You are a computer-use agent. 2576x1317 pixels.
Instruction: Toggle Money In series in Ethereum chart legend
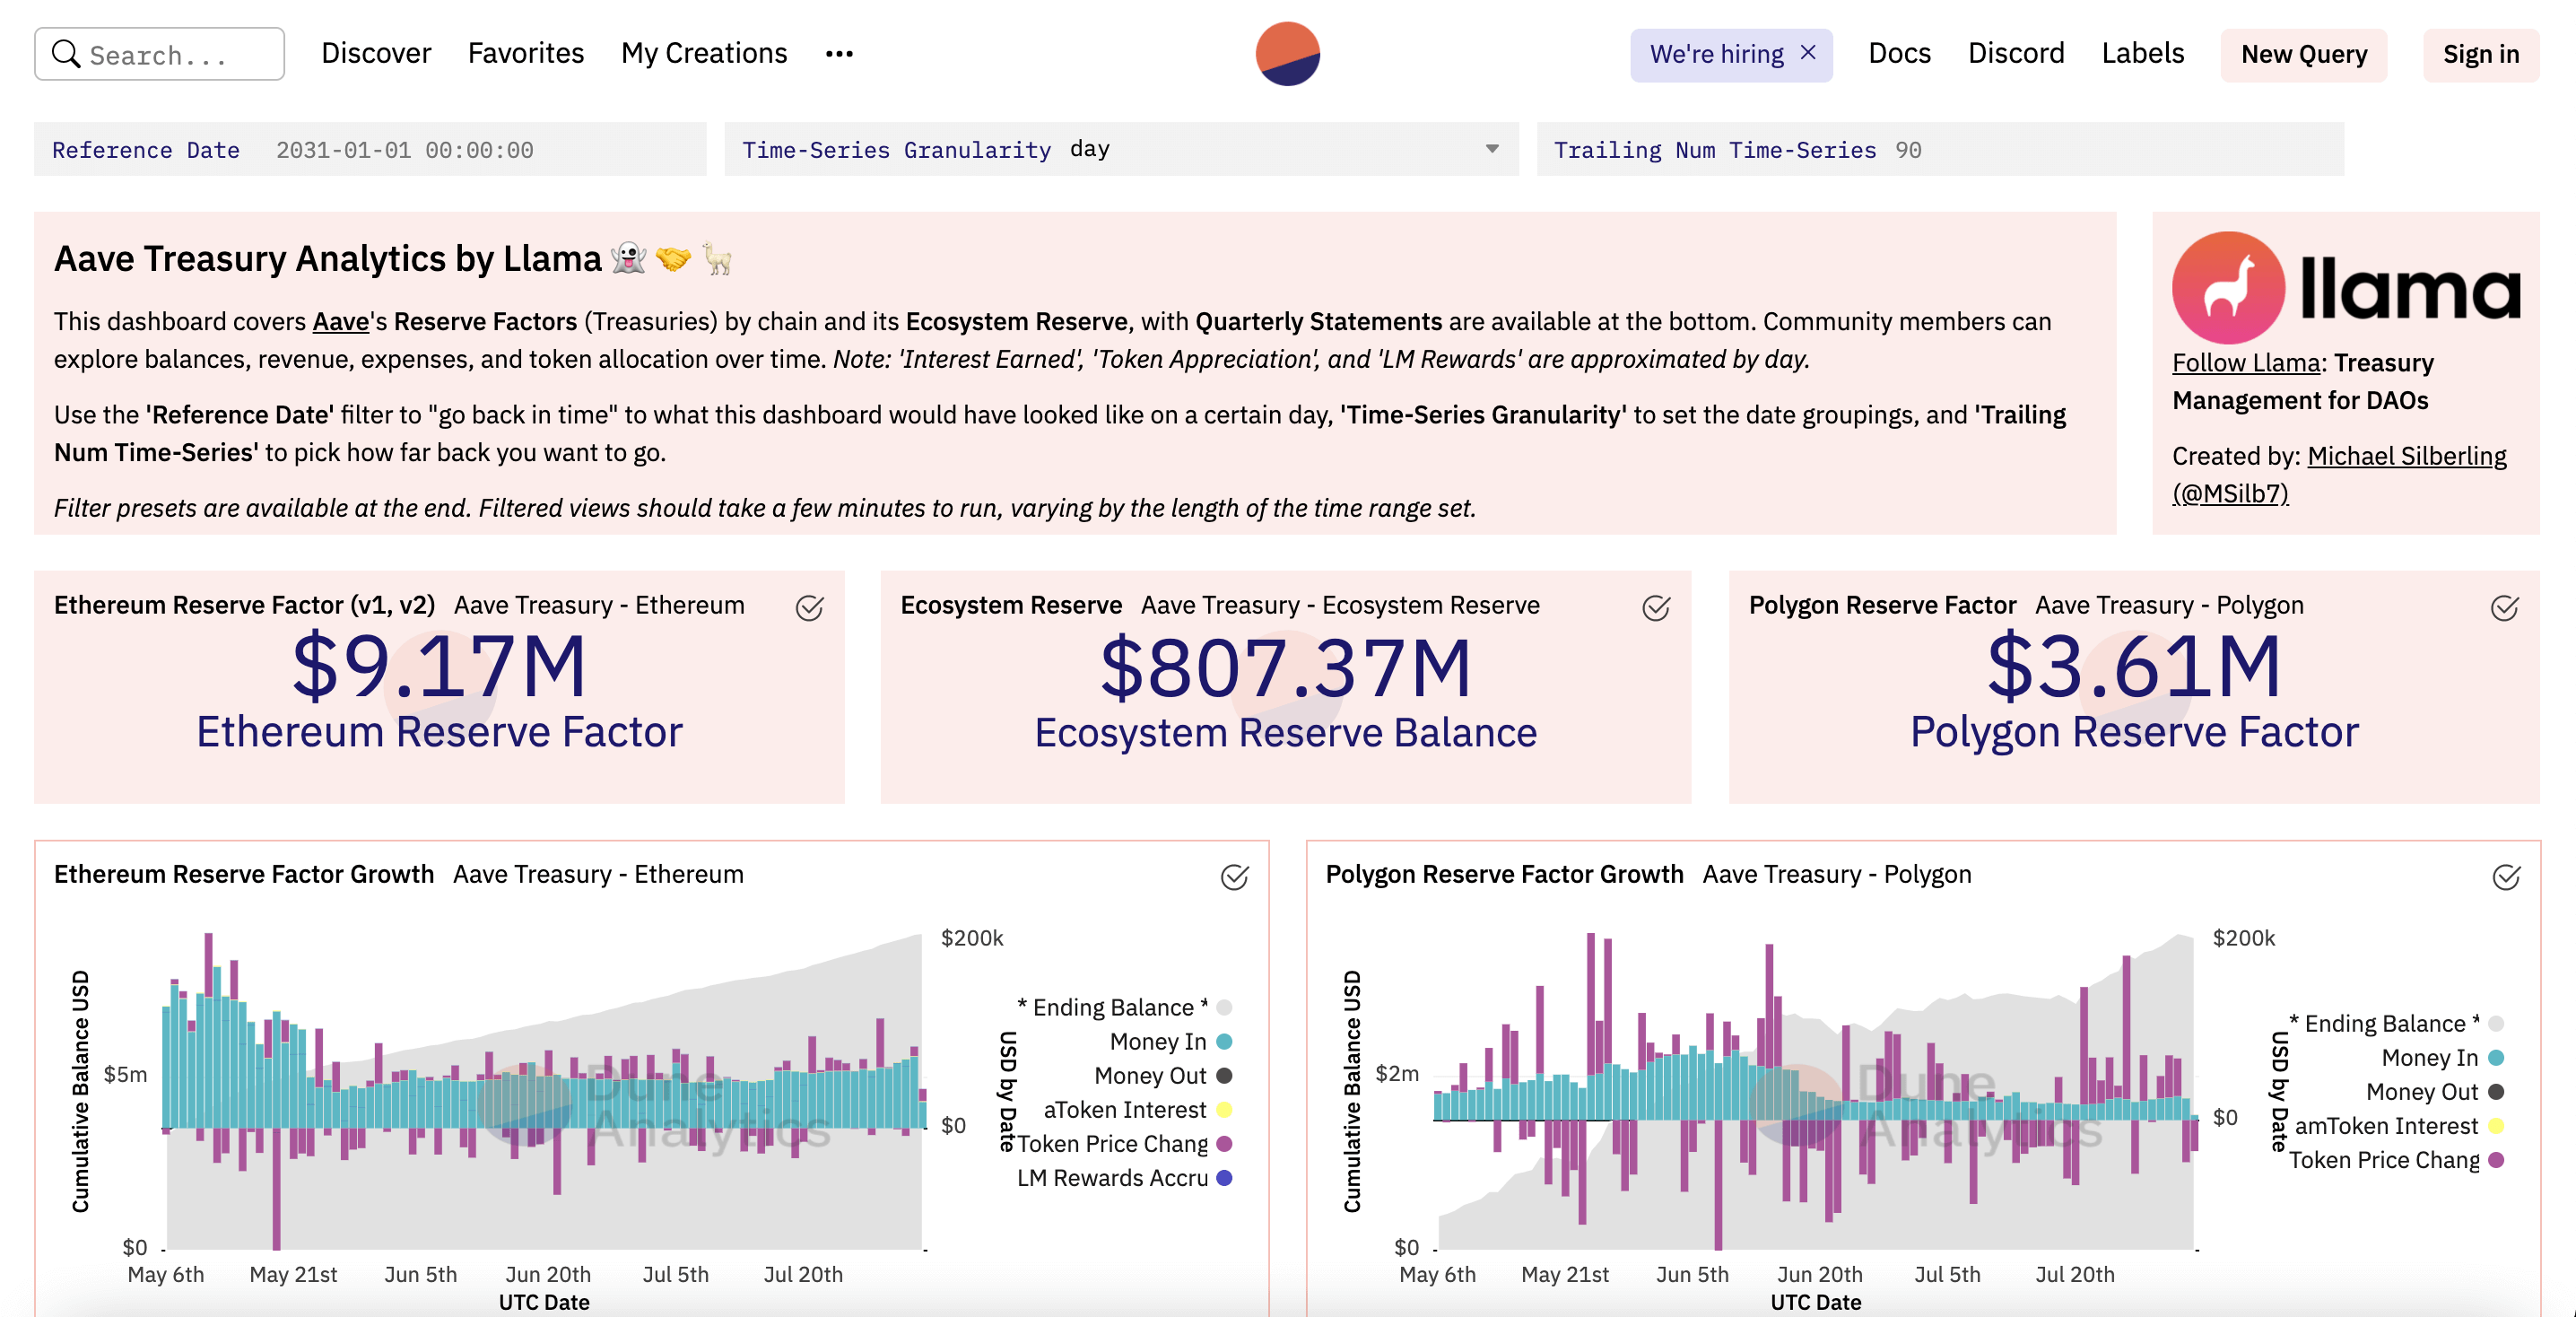pyautogui.click(x=1170, y=1042)
